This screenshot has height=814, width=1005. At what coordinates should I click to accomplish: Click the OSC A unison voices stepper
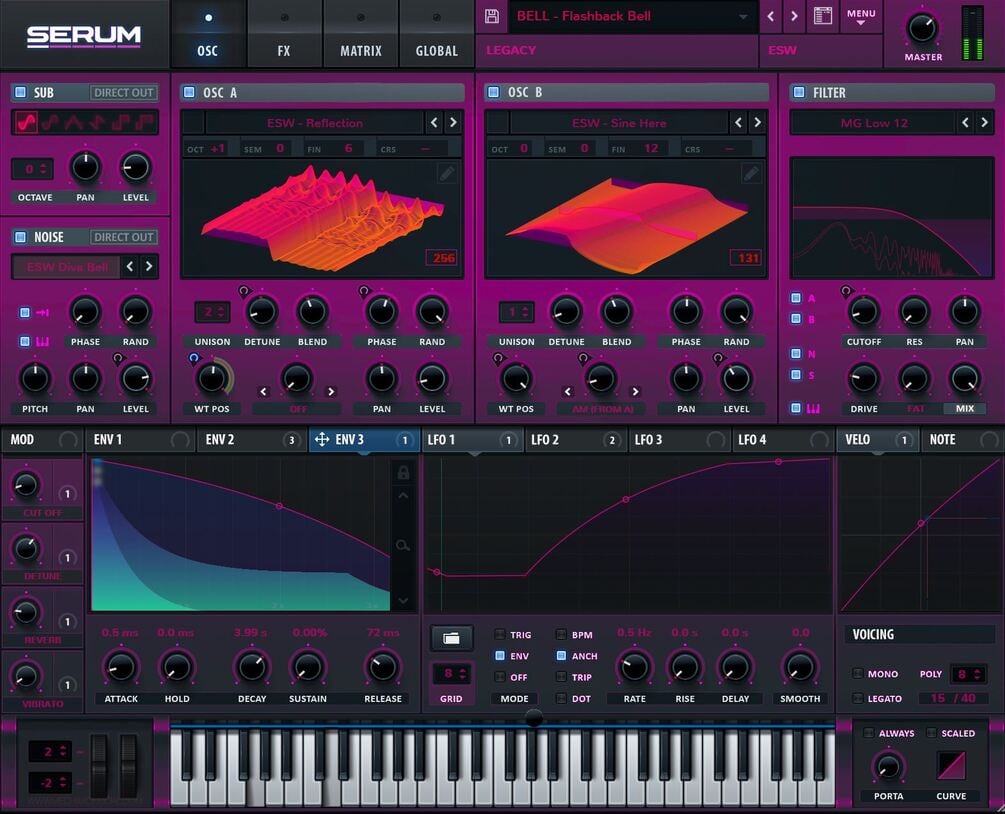pos(212,312)
